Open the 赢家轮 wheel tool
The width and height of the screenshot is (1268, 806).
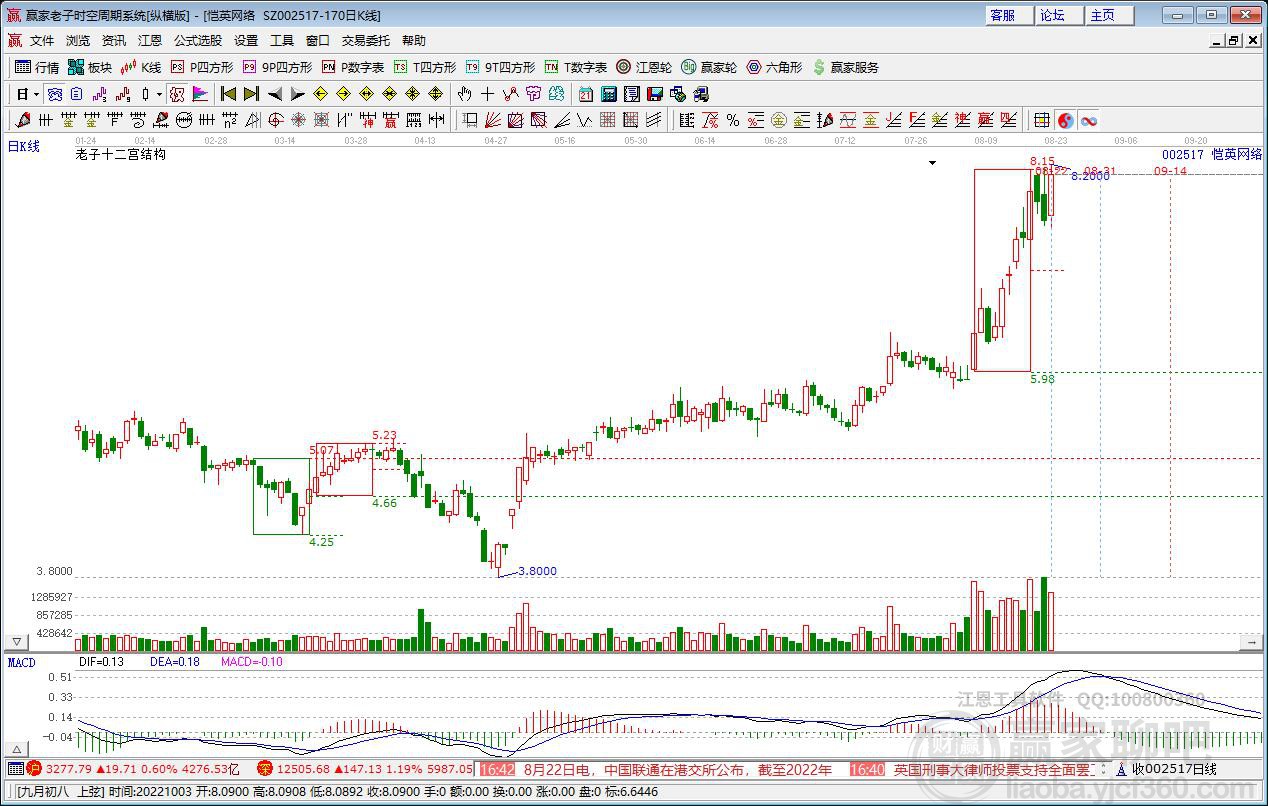[709, 67]
